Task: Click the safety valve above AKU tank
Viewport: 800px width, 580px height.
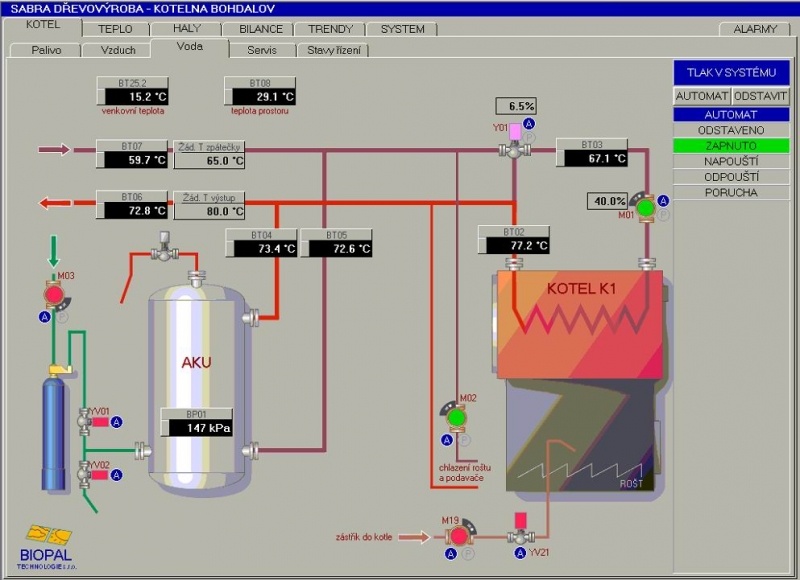Action: [164, 246]
